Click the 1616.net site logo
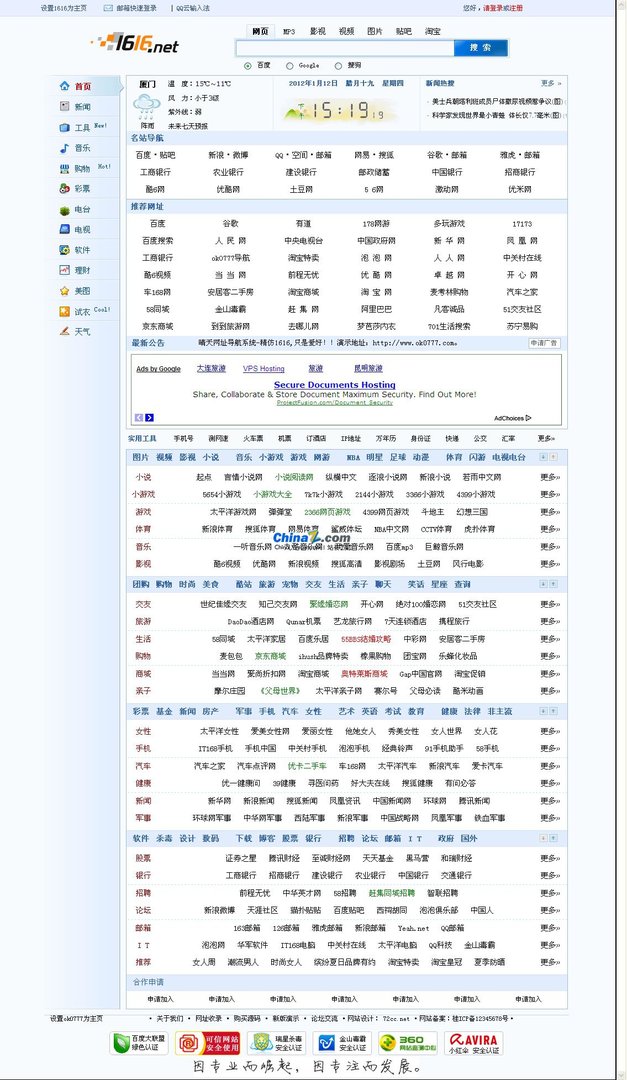The width and height of the screenshot is (627, 1080). coord(135,43)
